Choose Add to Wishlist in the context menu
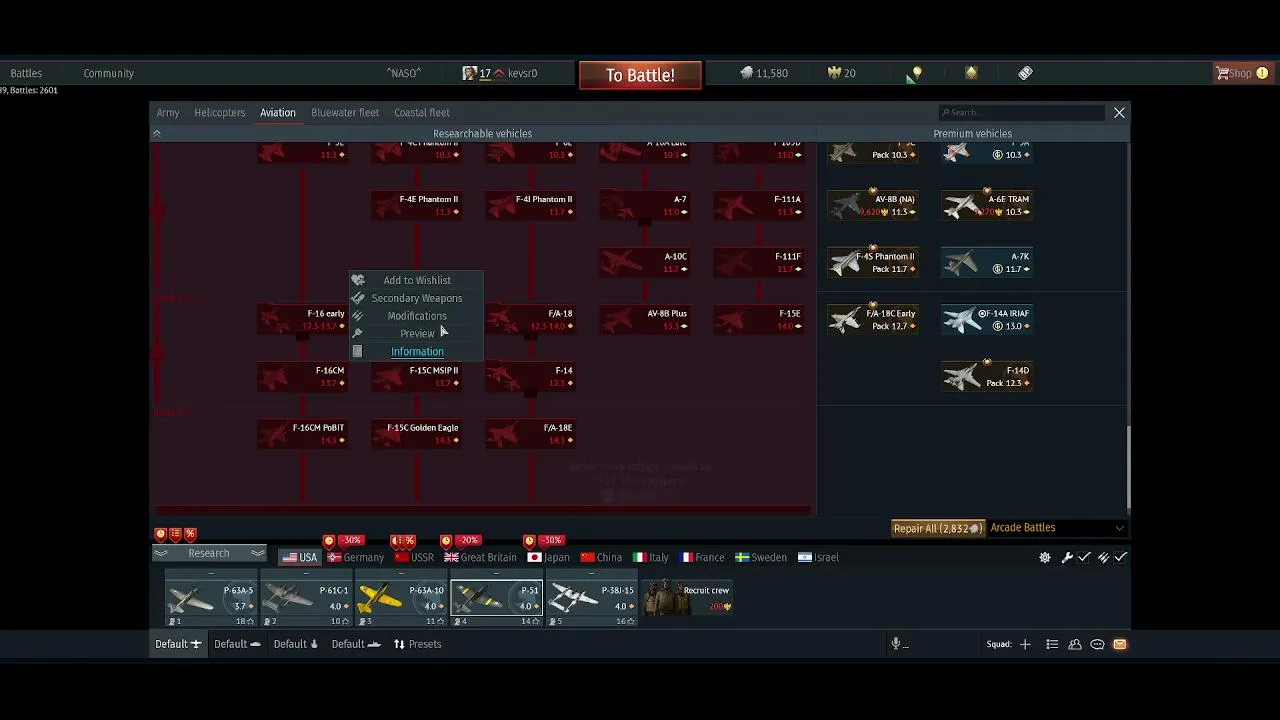This screenshot has width=1280, height=720. click(416, 280)
